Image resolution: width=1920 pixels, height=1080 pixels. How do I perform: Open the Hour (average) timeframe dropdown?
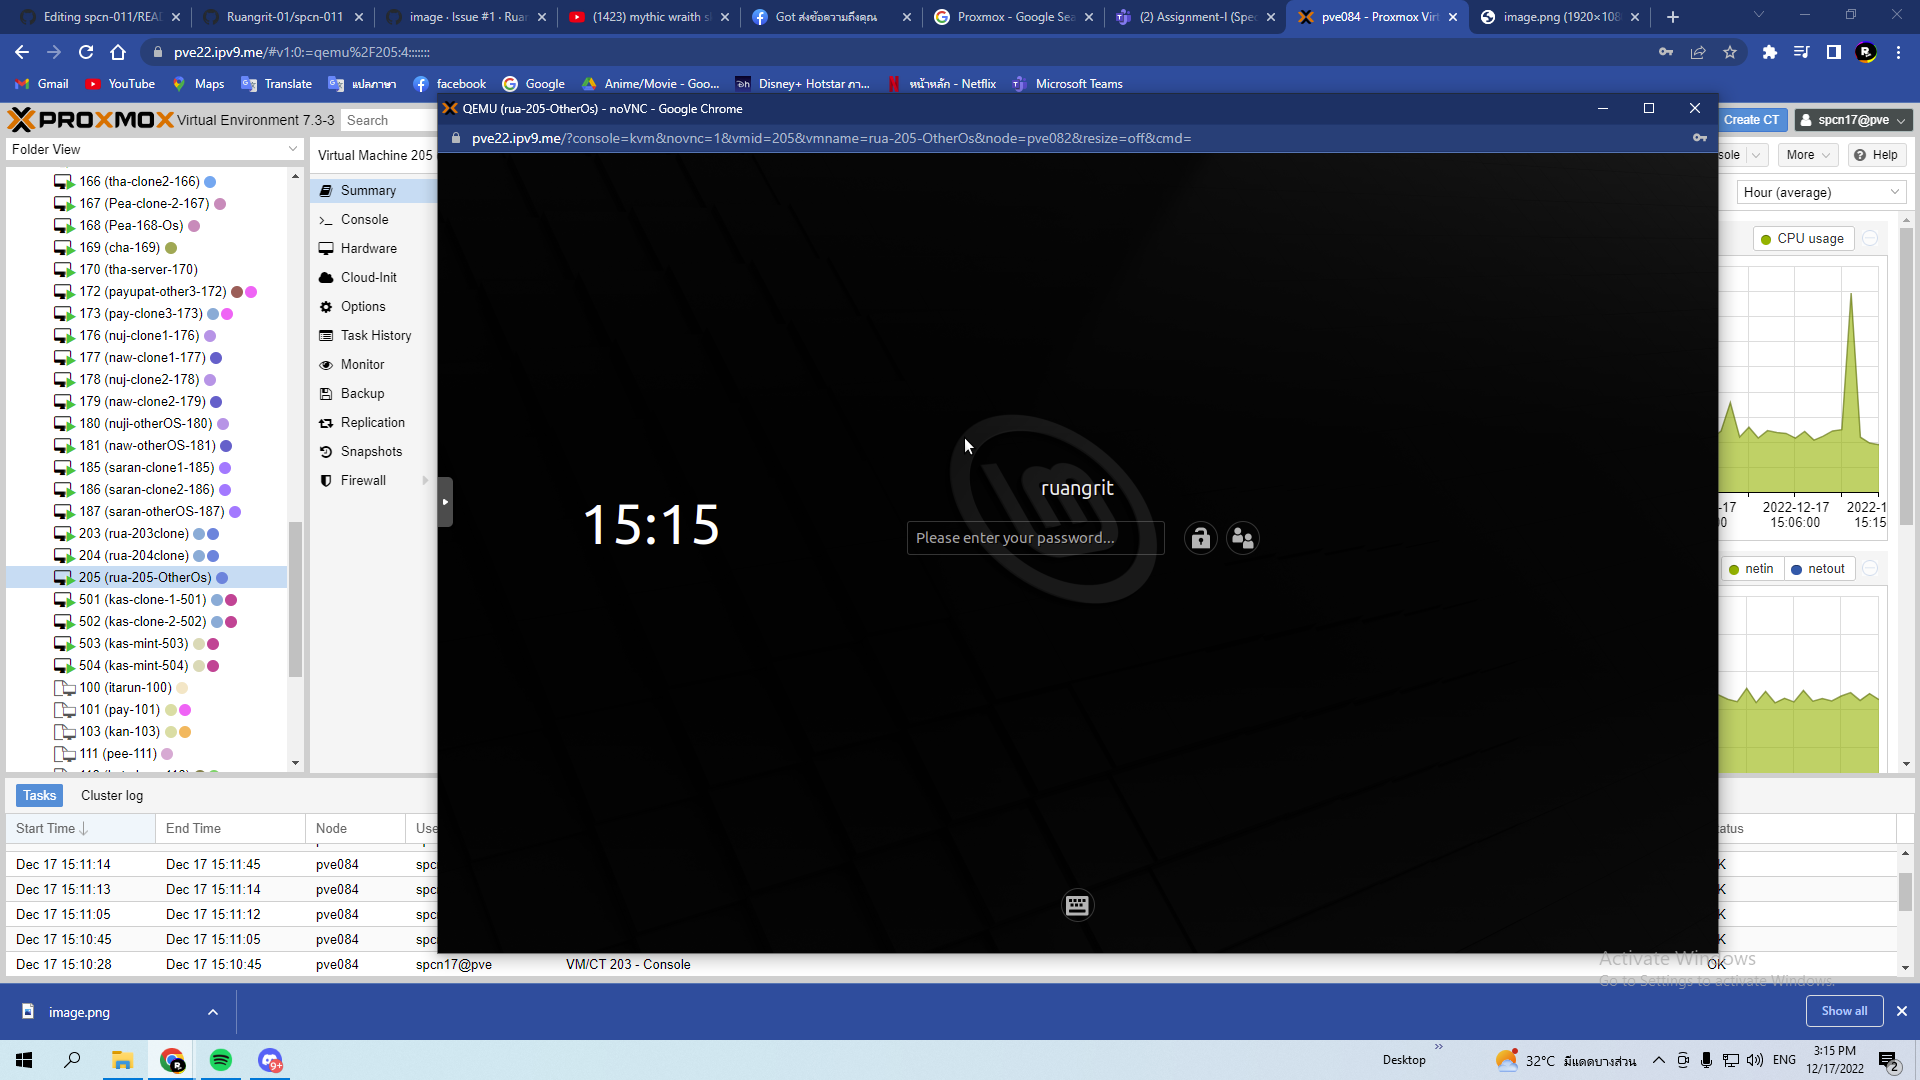(1821, 192)
